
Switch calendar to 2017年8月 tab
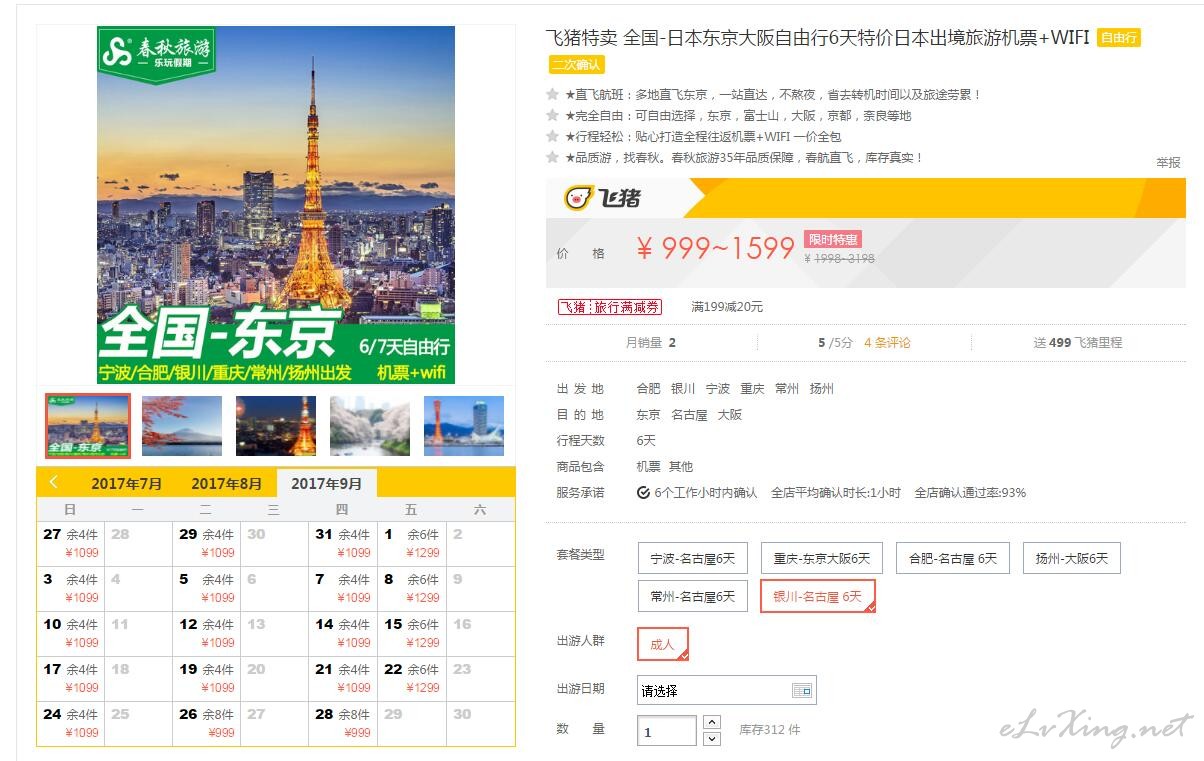point(227,484)
